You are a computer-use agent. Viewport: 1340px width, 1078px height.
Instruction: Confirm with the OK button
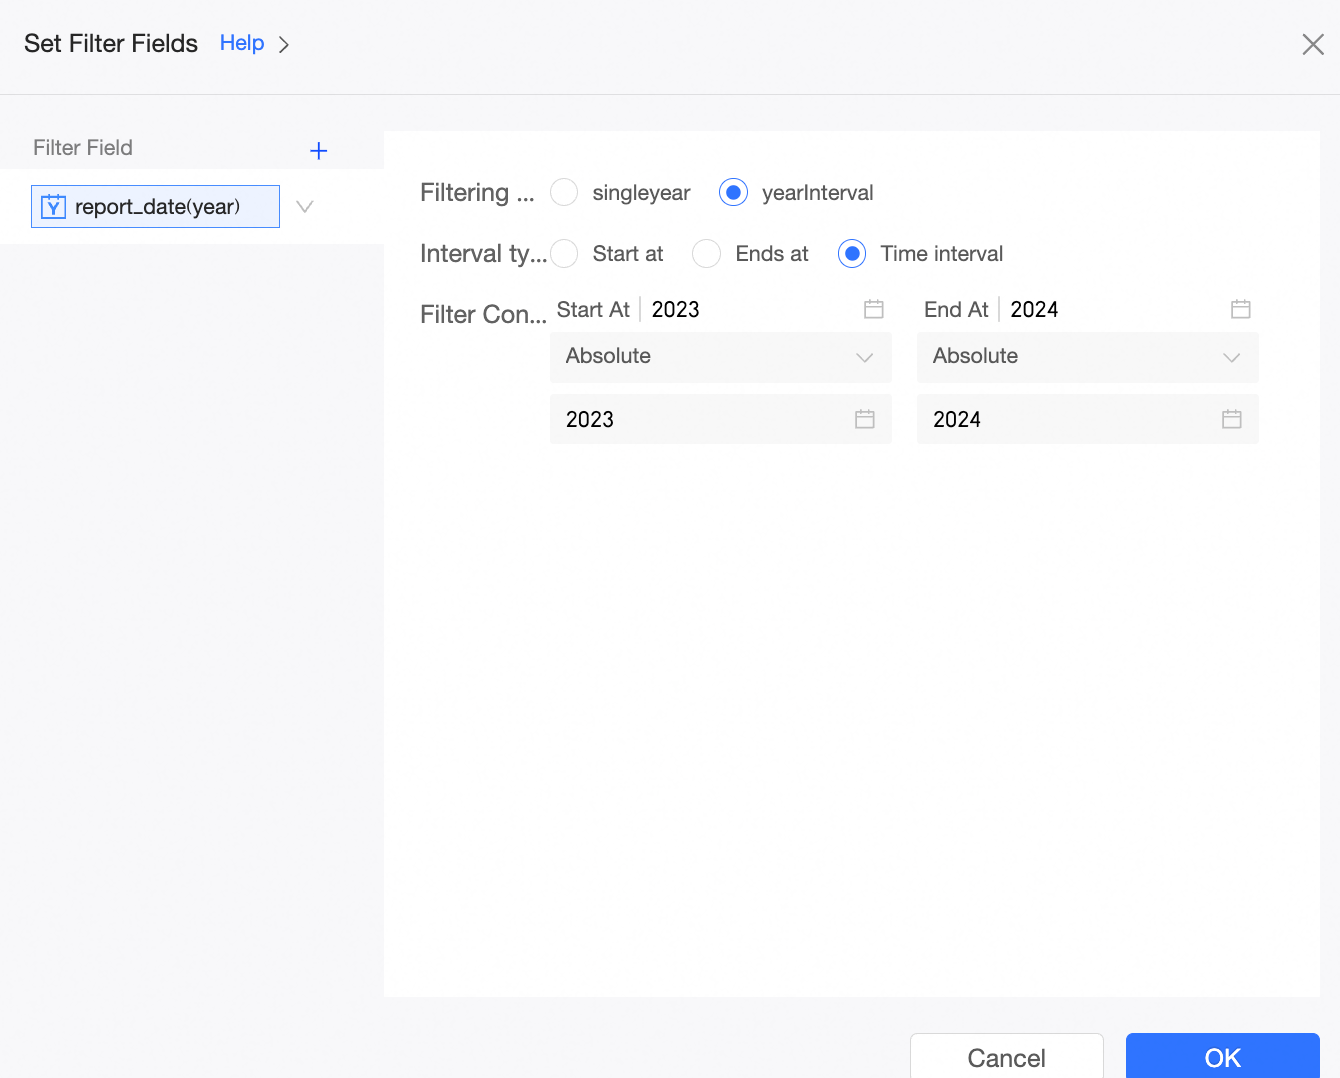coord(1222,1057)
